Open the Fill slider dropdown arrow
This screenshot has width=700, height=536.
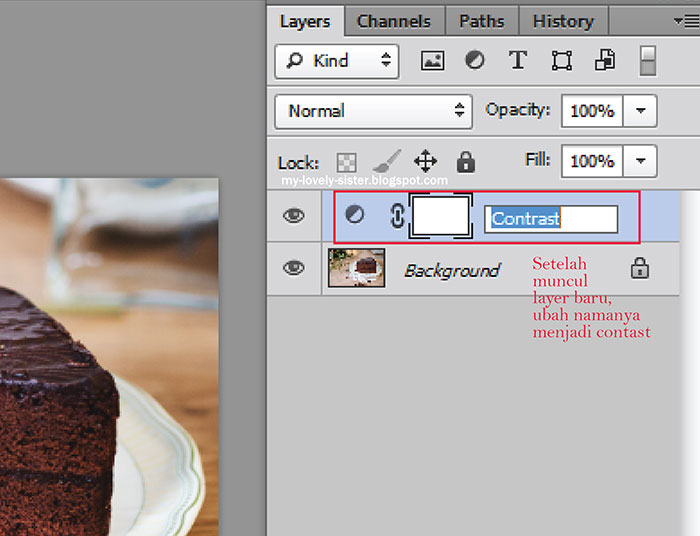point(640,161)
